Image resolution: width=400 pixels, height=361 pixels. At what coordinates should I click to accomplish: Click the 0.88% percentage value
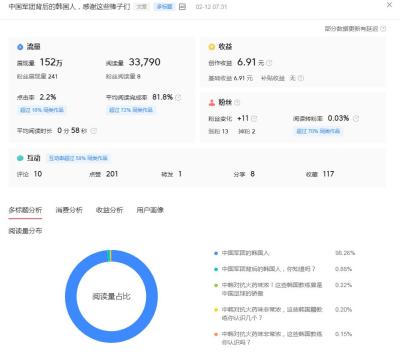point(343,269)
